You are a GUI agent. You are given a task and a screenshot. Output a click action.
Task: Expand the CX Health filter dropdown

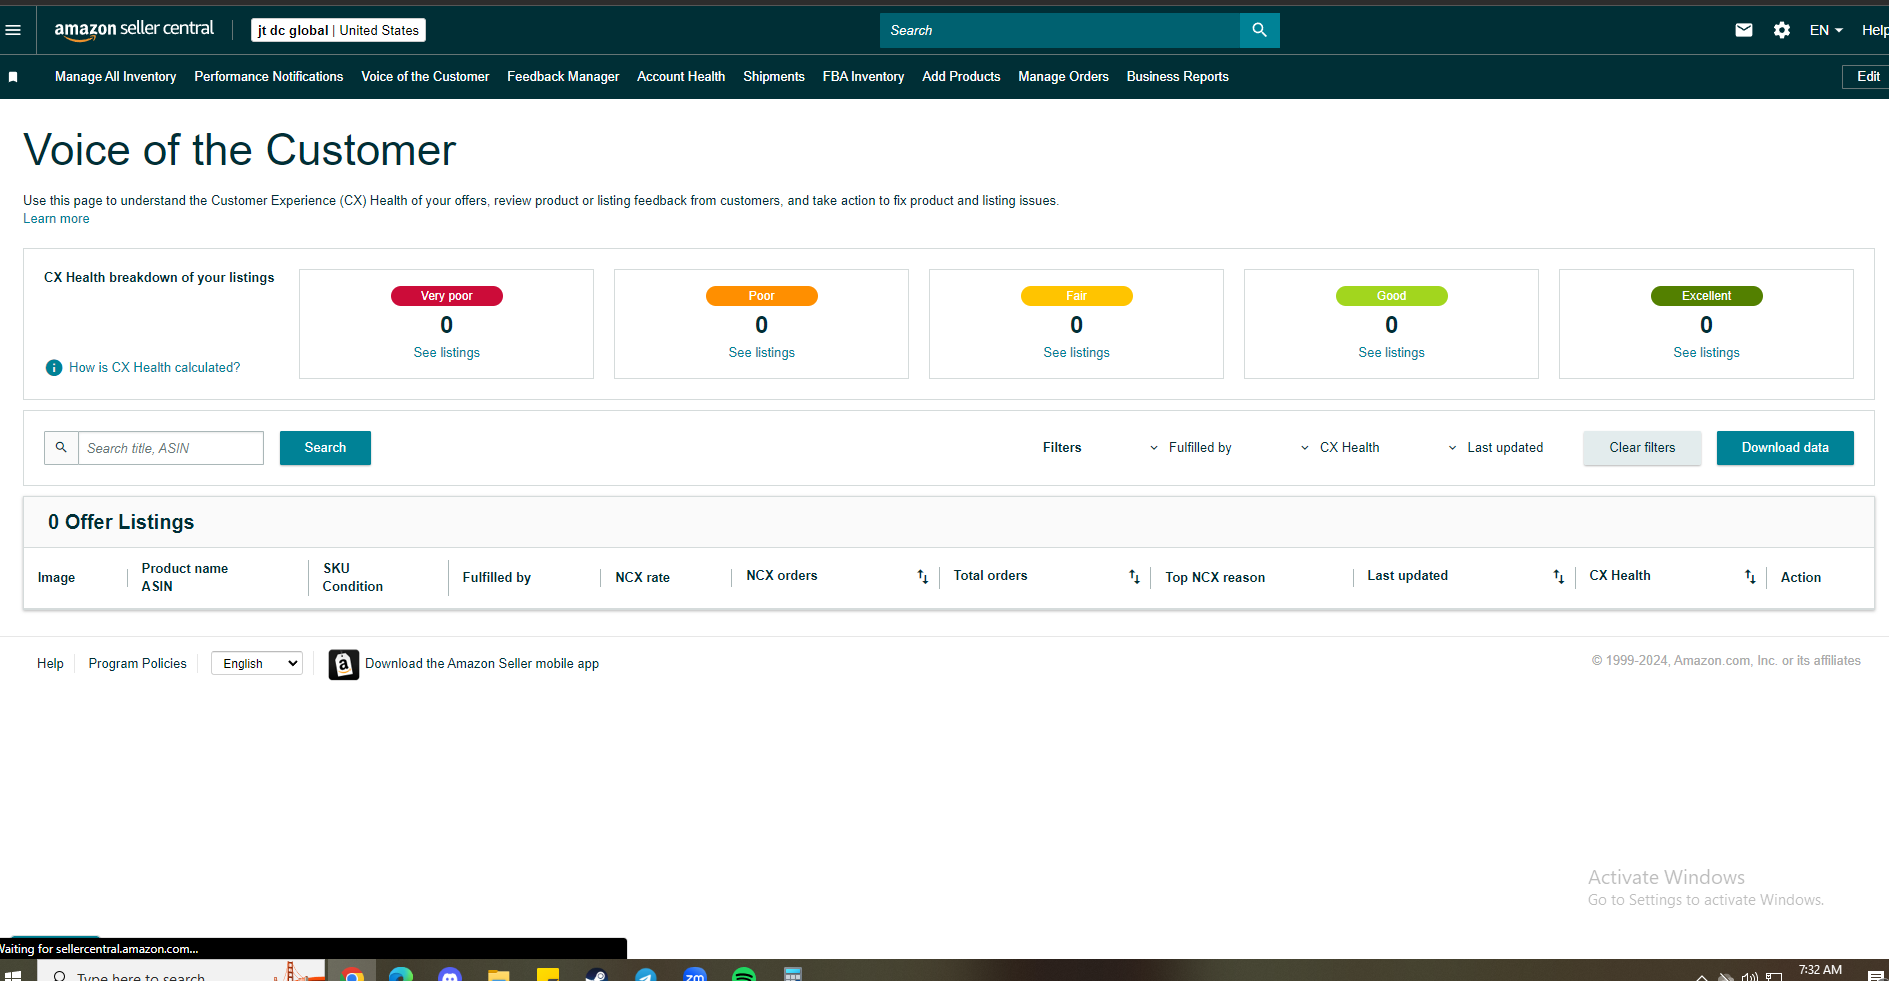[1340, 448]
